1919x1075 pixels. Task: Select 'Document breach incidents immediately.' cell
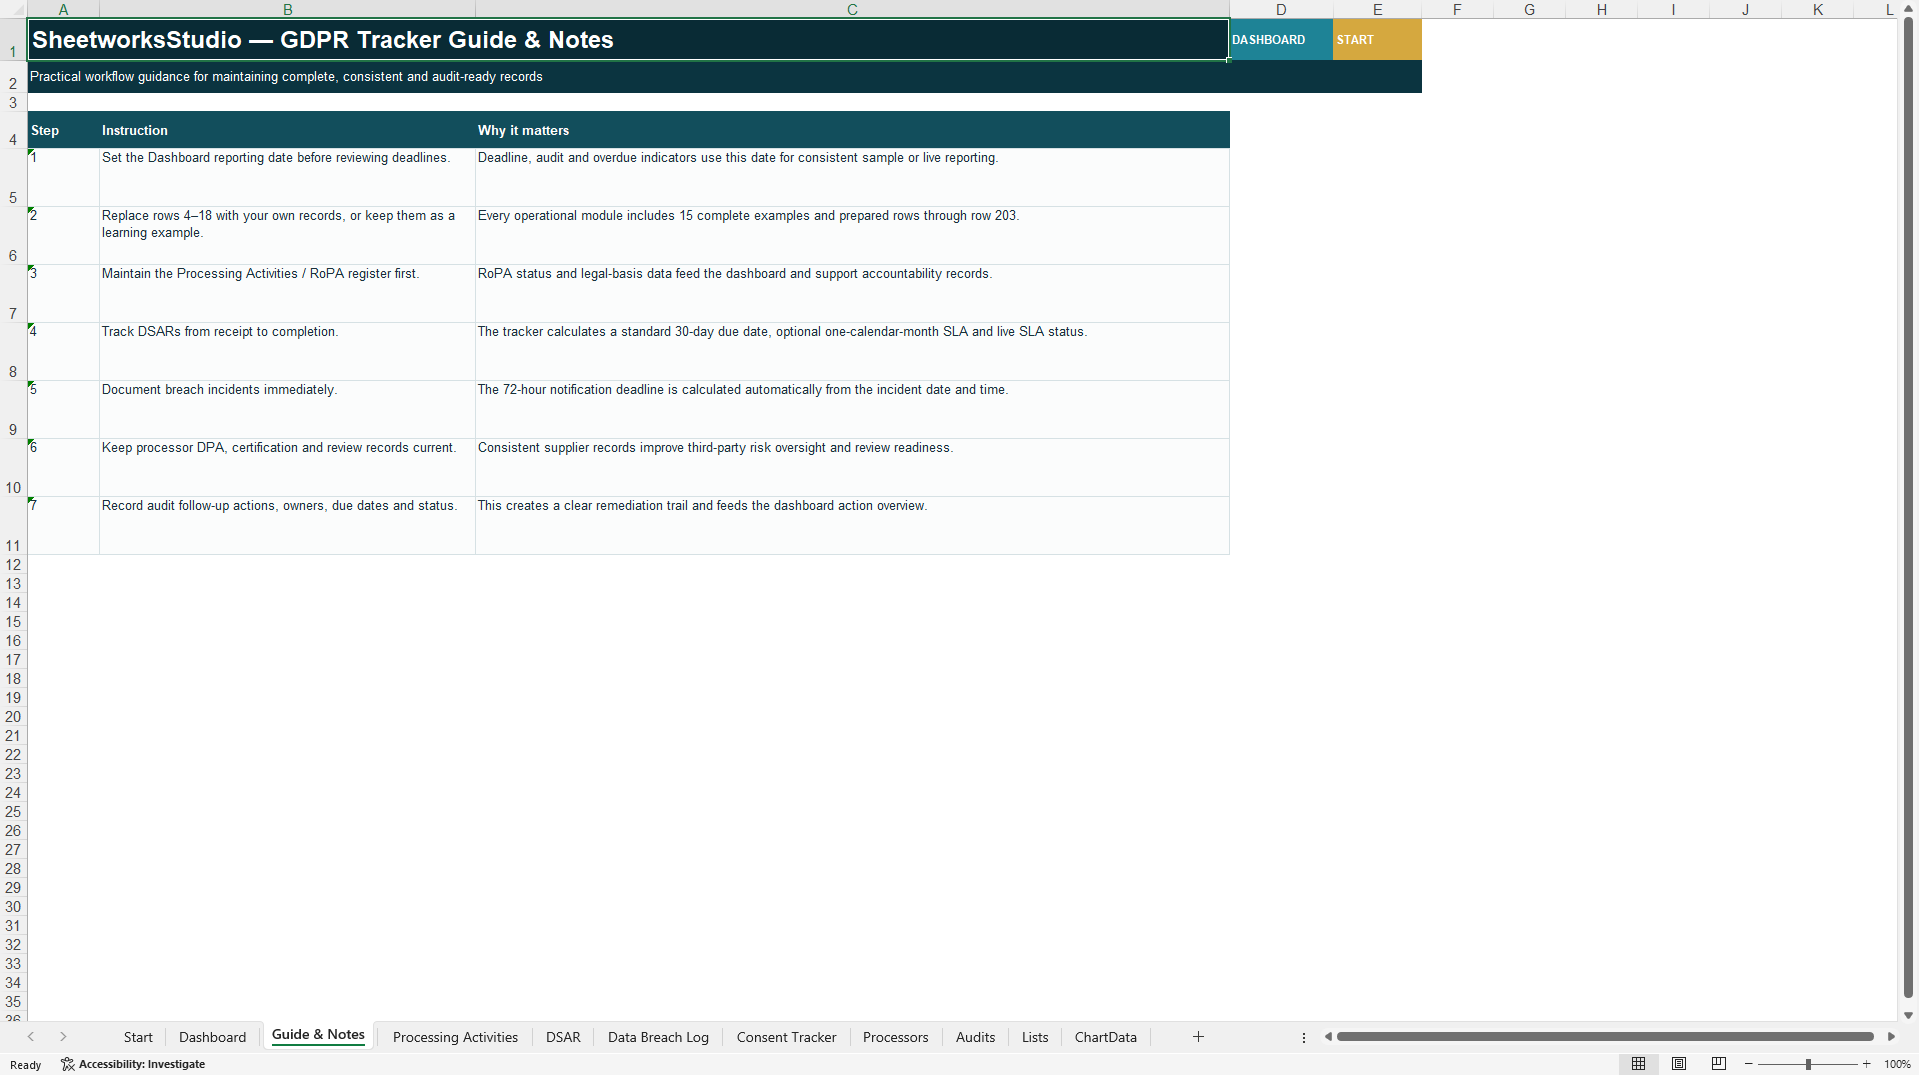(287, 410)
